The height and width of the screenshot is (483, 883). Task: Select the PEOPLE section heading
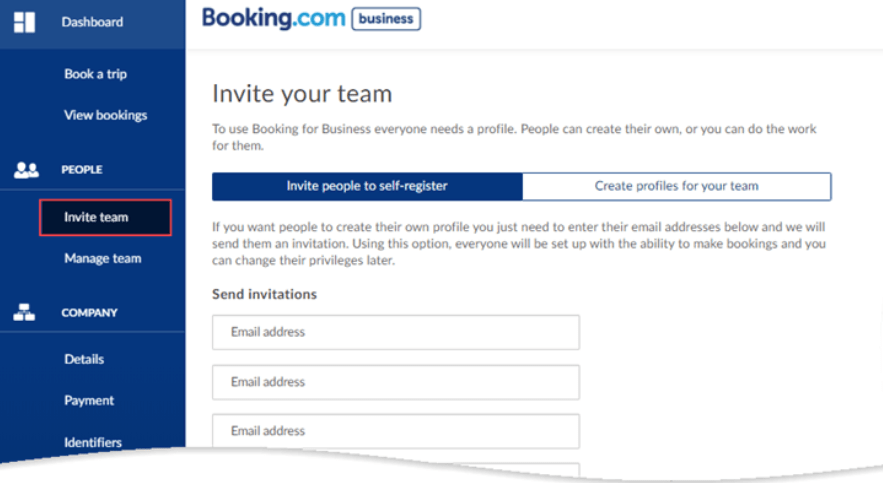point(82,170)
